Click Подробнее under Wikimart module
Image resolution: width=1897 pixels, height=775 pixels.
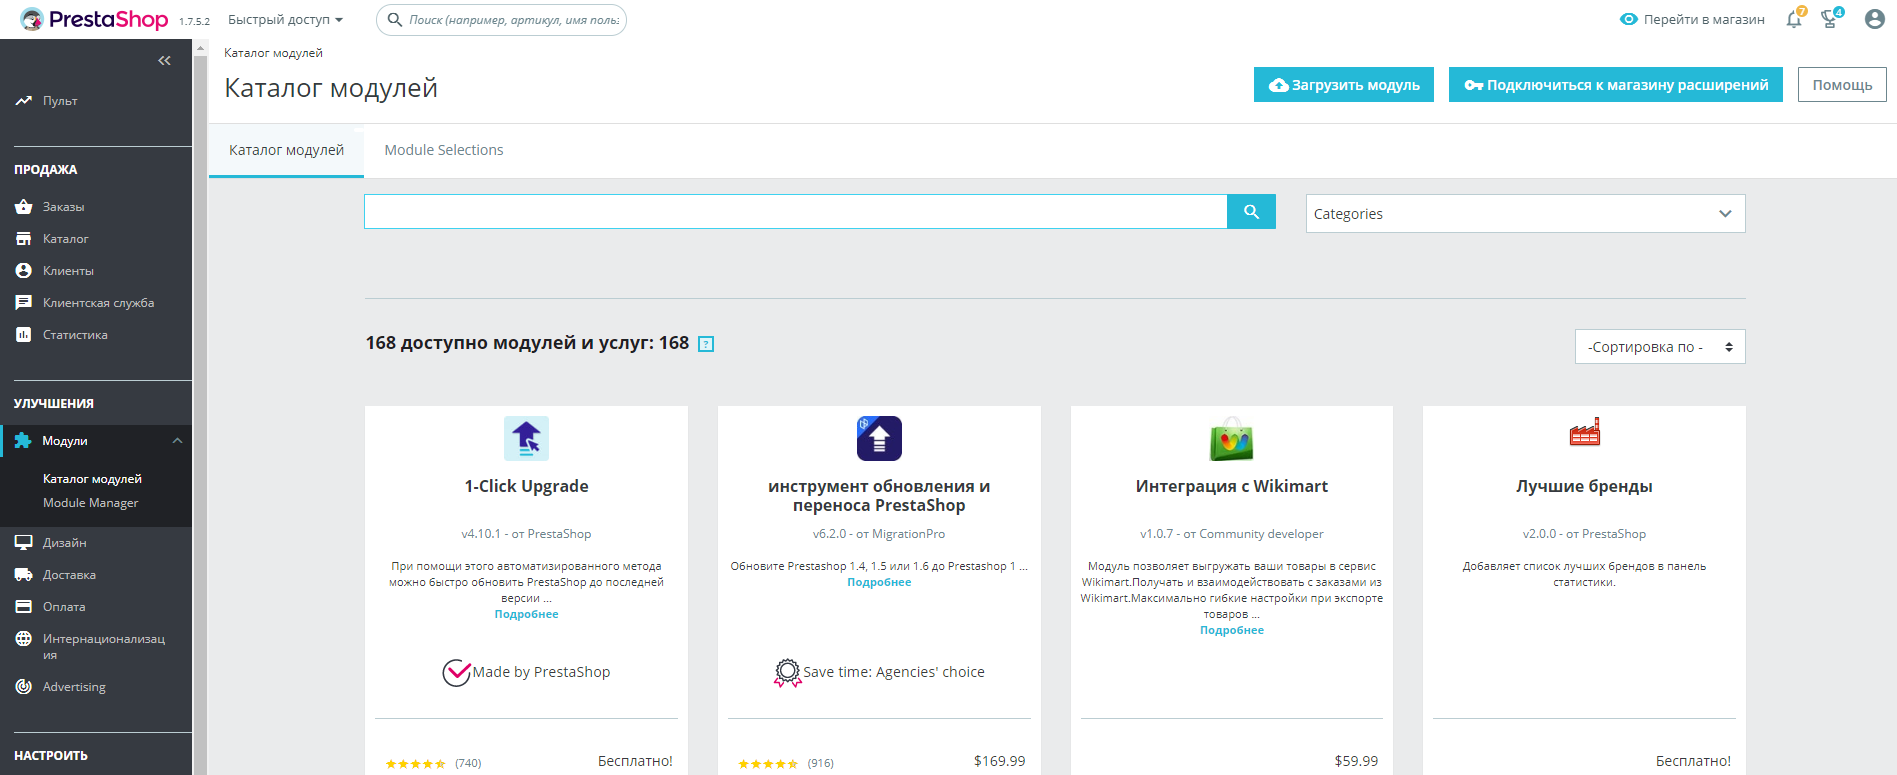[x=1232, y=630]
